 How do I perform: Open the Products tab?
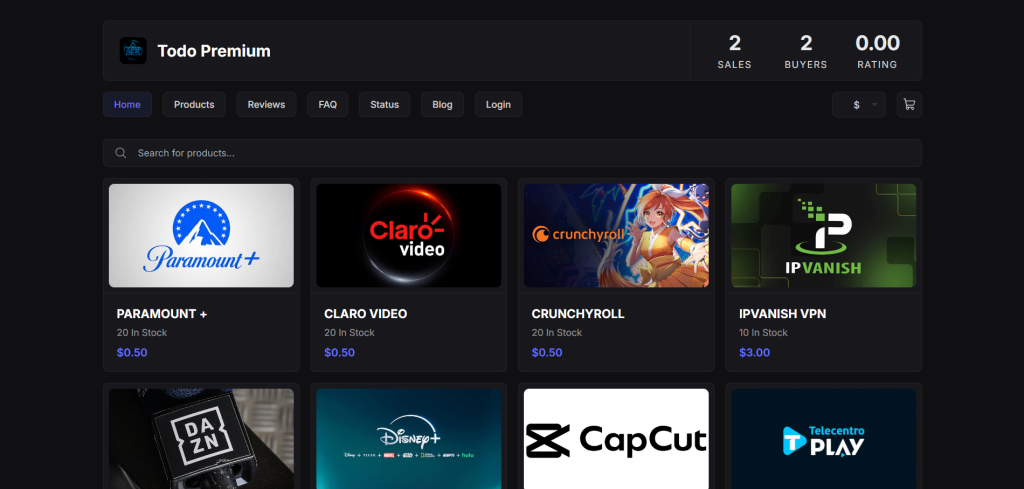194,104
